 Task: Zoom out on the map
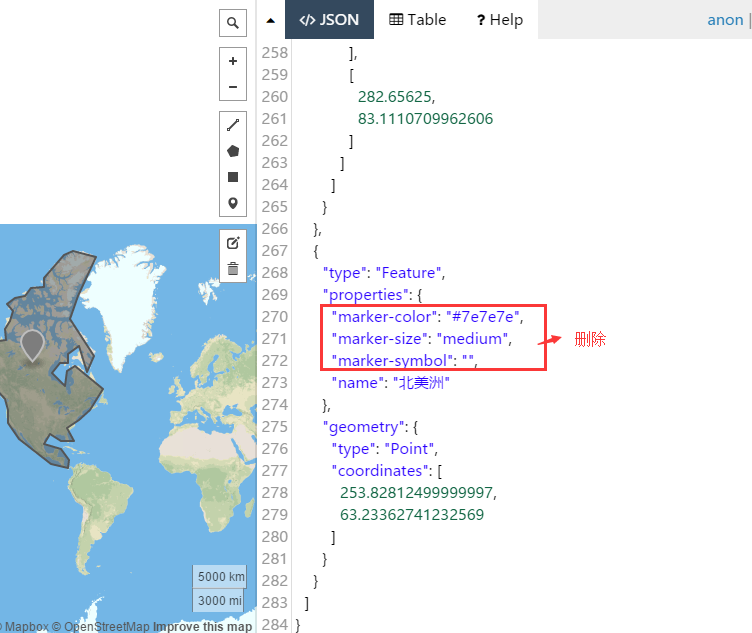[233, 87]
